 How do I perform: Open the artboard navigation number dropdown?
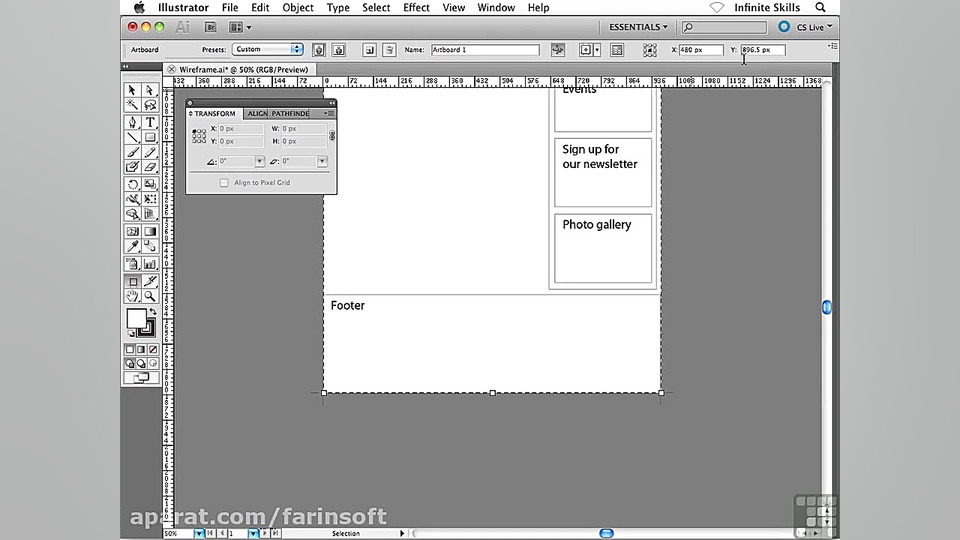[x=253, y=533]
